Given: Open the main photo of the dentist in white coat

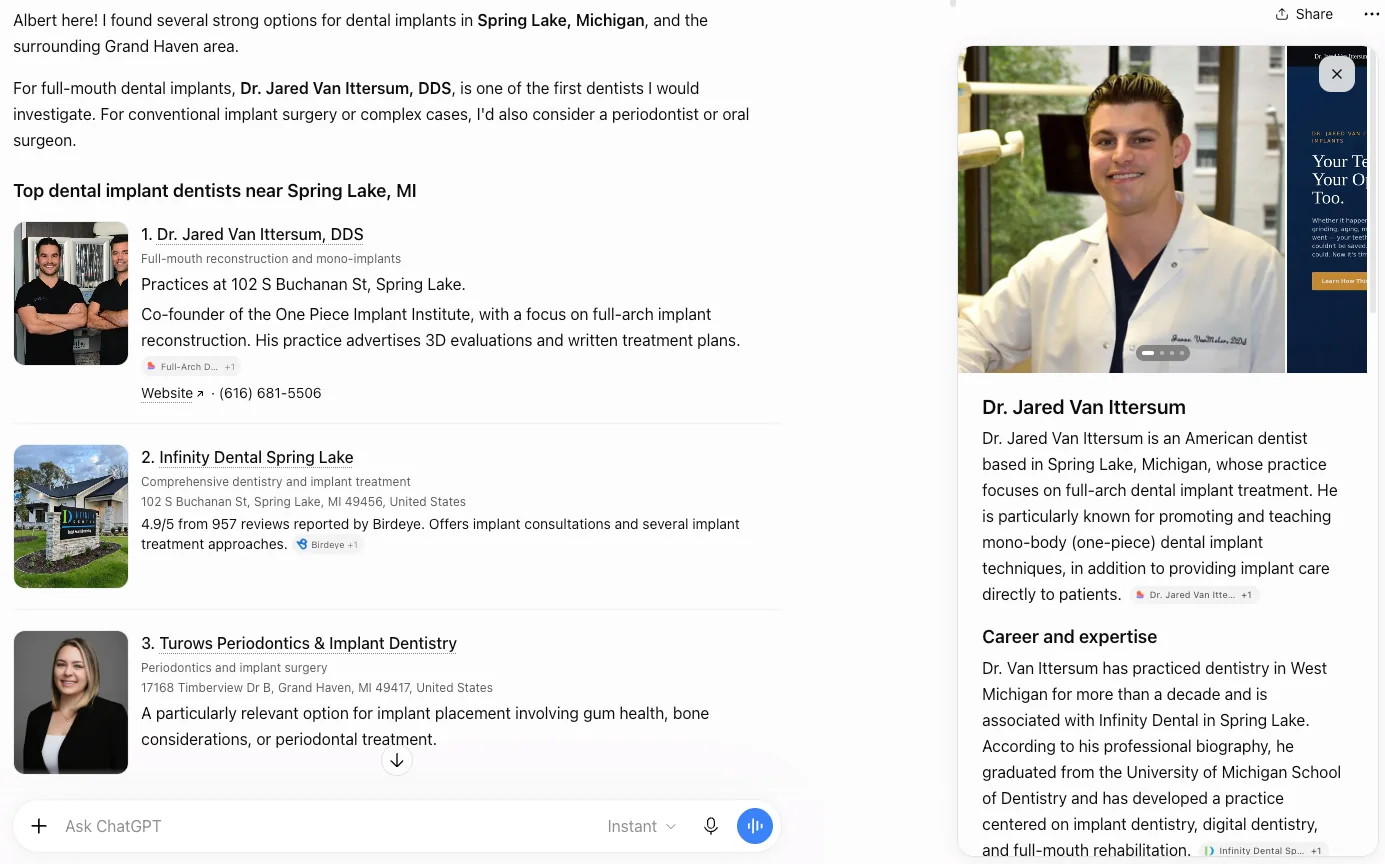Looking at the screenshot, I should click(1121, 209).
